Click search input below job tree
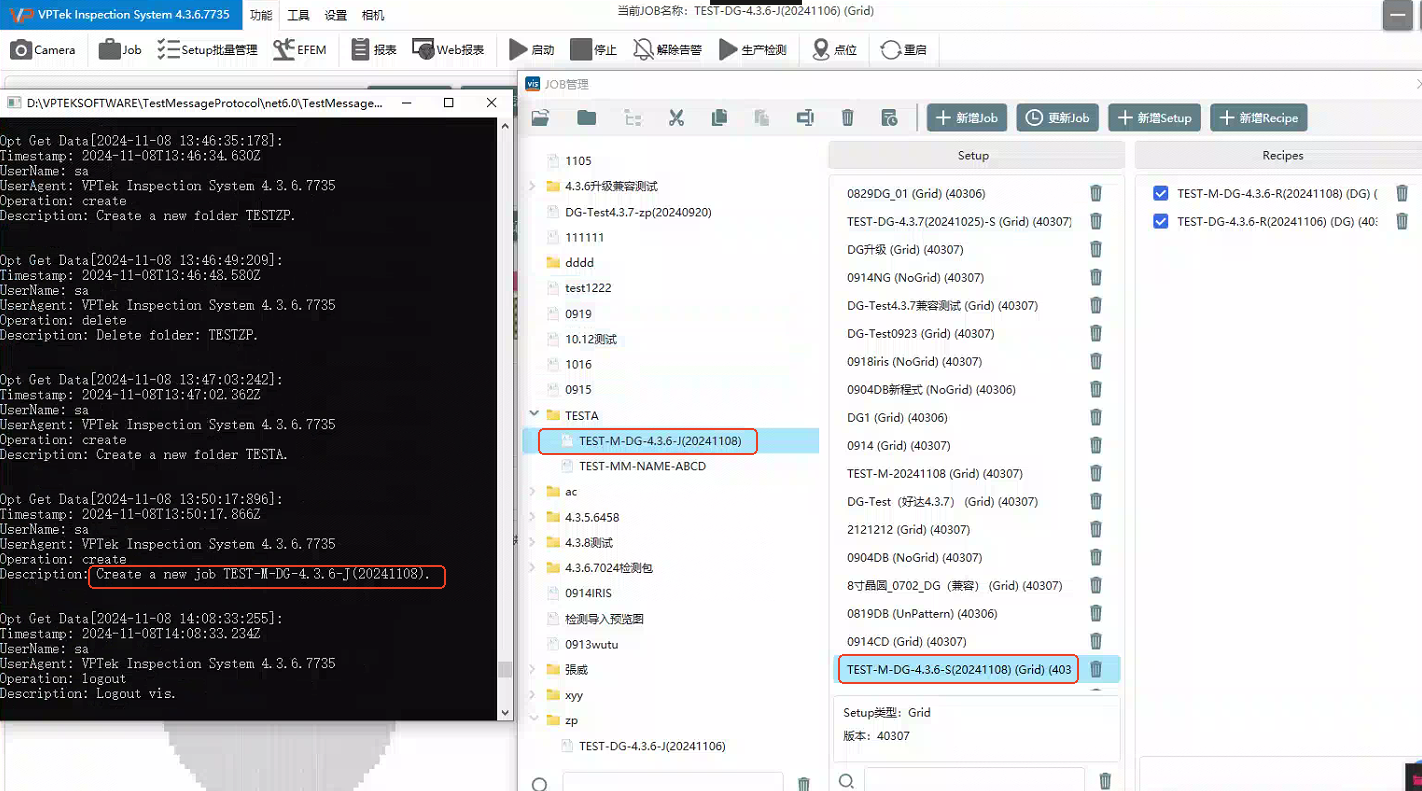This screenshot has width=1422, height=791. click(672, 784)
